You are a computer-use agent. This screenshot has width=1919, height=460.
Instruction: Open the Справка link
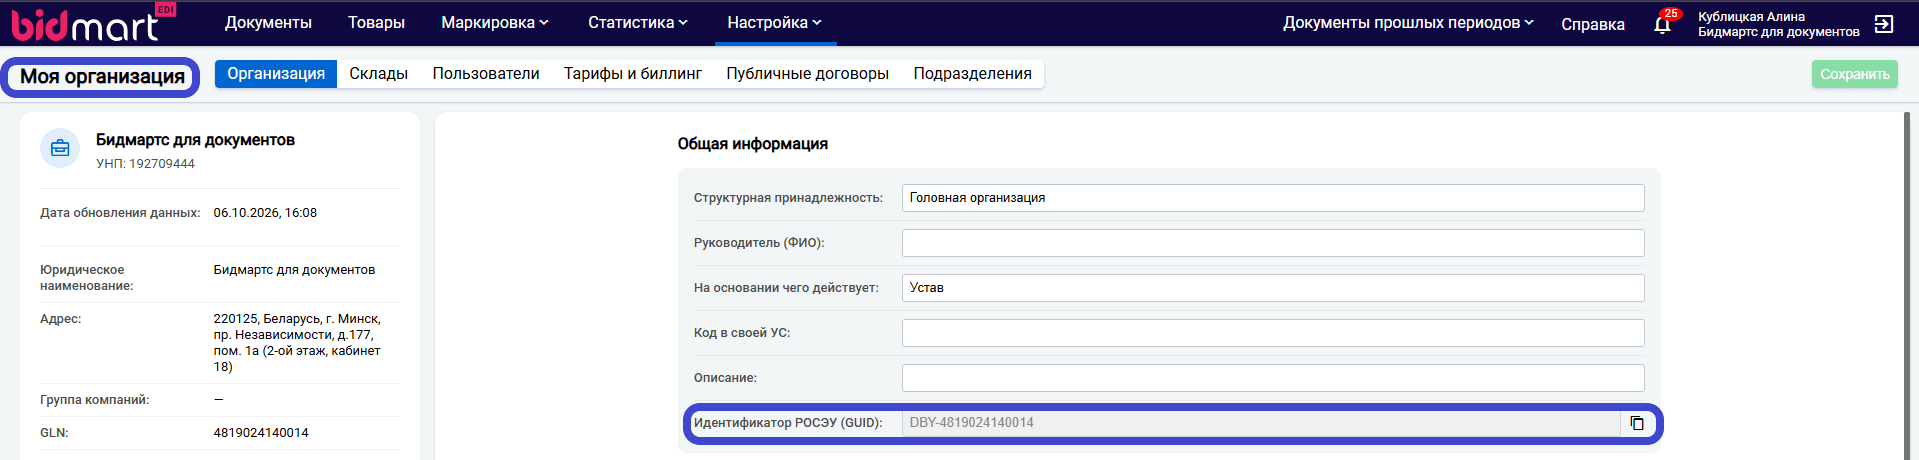click(1593, 24)
